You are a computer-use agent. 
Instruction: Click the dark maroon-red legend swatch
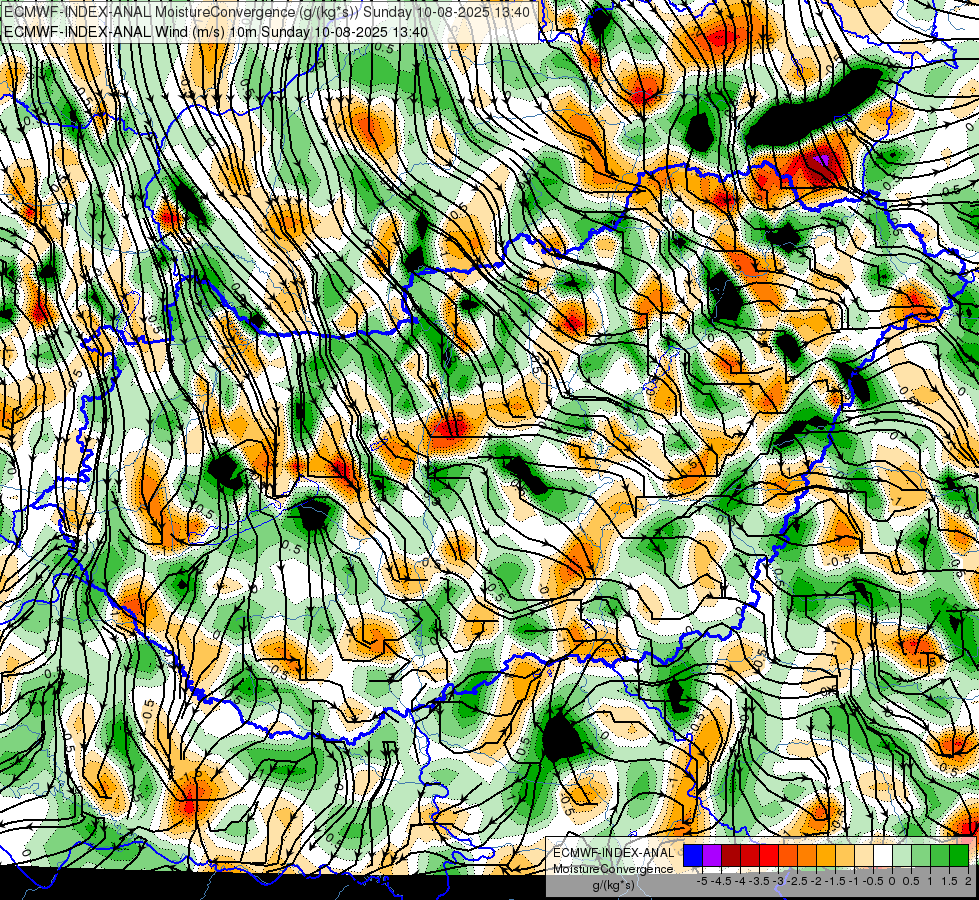tap(731, 856)
